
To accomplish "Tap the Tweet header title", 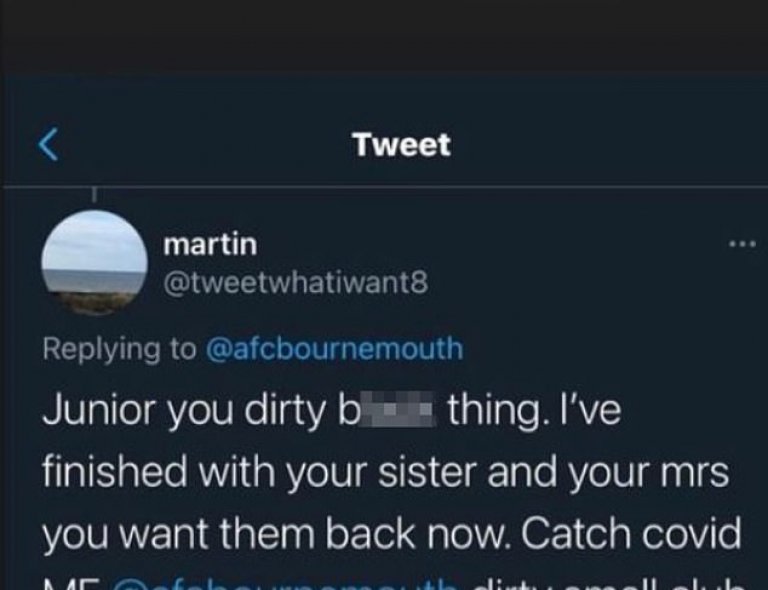I will (402, 145).
